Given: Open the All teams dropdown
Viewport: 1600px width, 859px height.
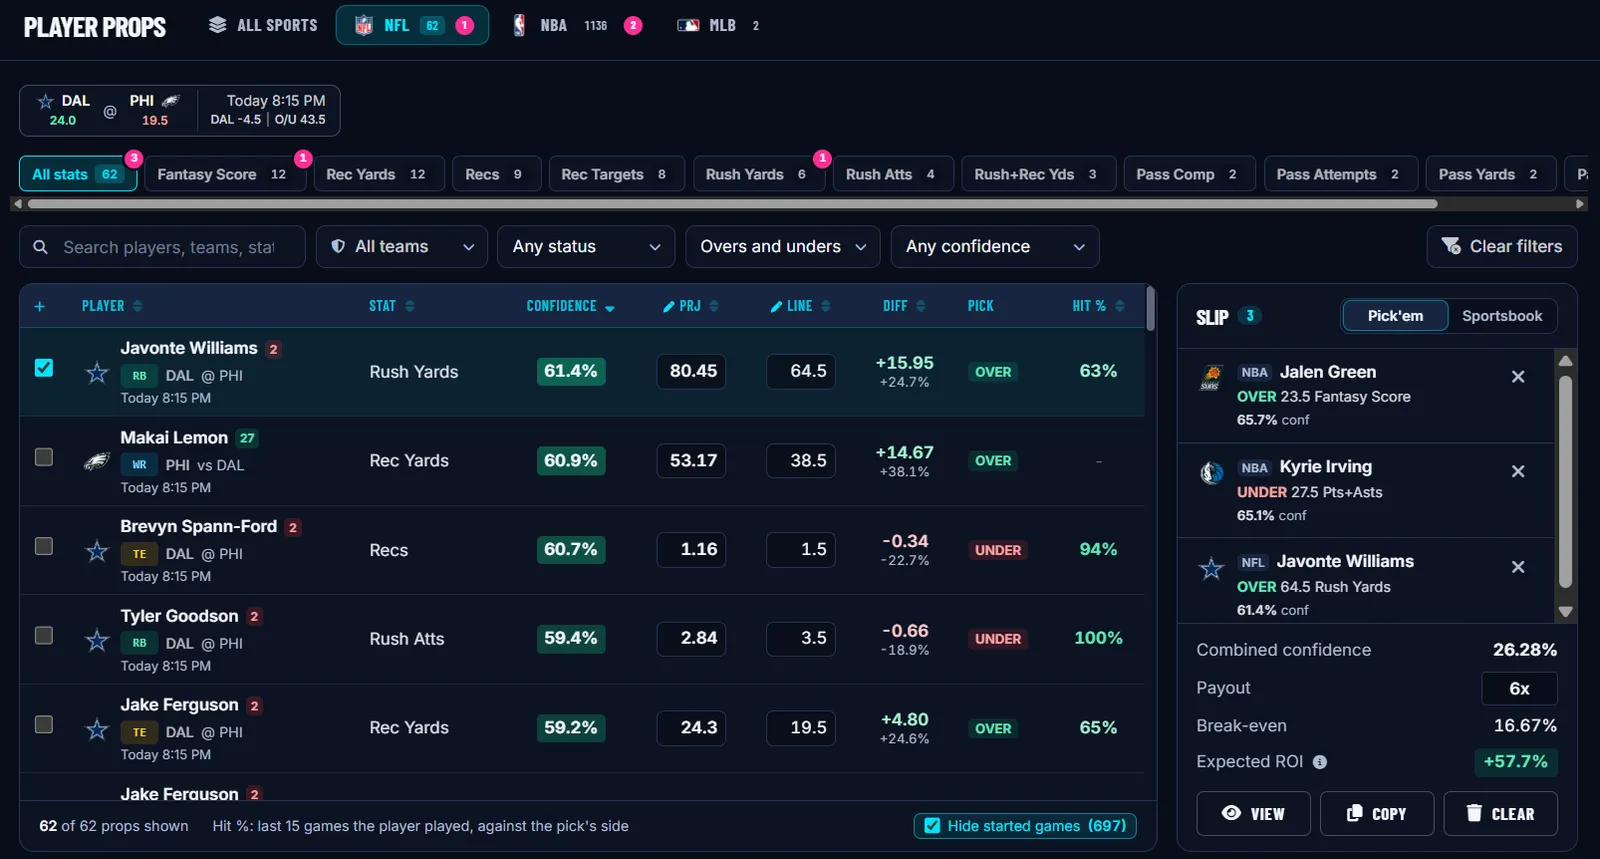Looking at the screenshot, I should (x=402, y=247).
